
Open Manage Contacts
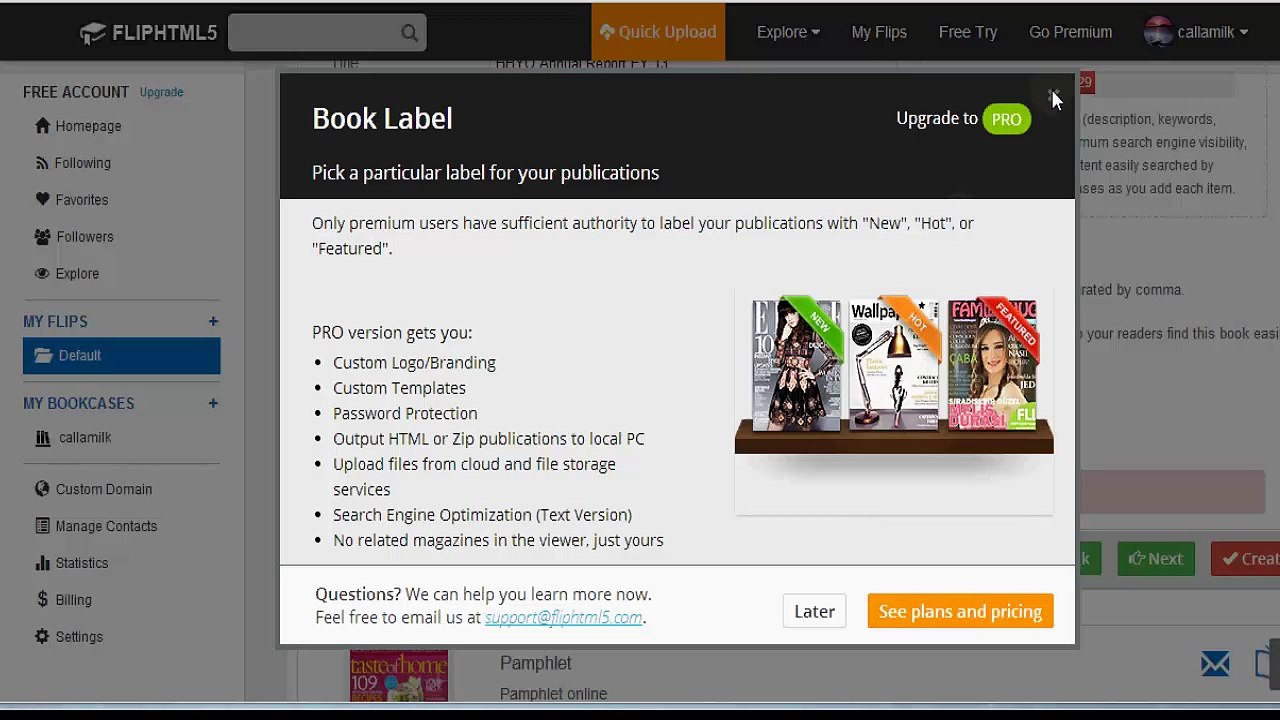click(106, 526)
